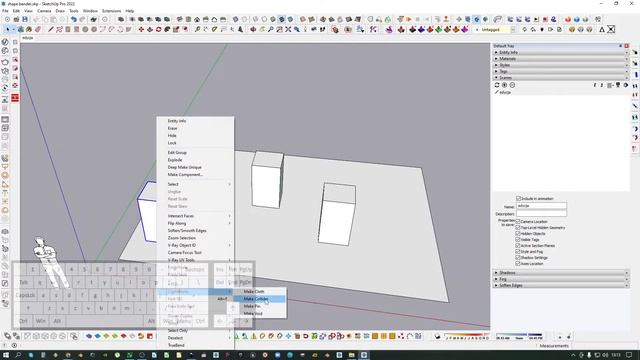640x360 pixels.
Task: Toggle Active Section Planes checkbox
Action: coord(518,245)
